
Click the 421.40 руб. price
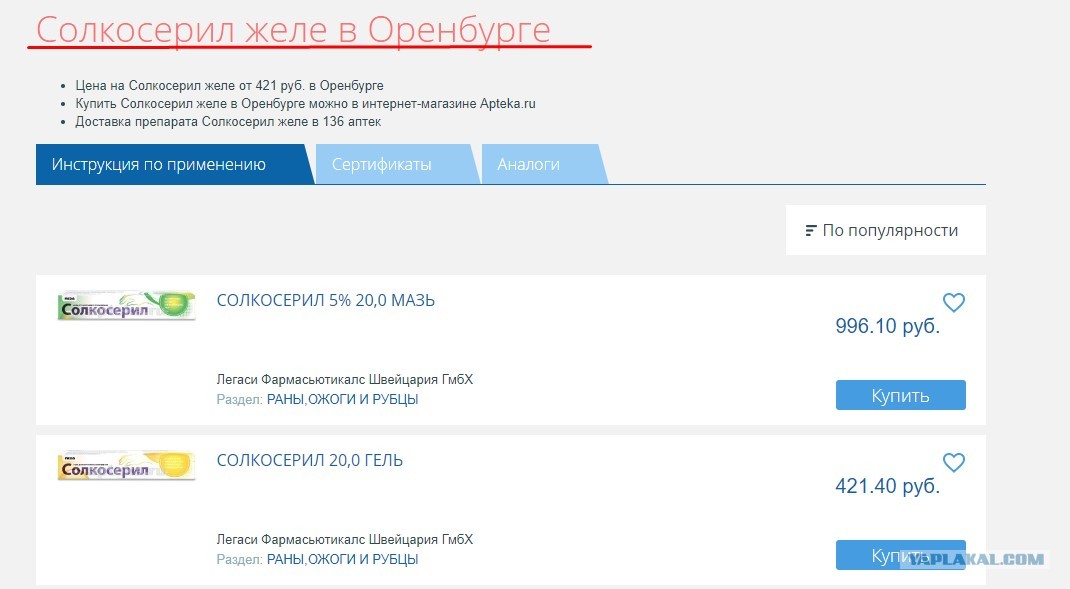point(887,486)
